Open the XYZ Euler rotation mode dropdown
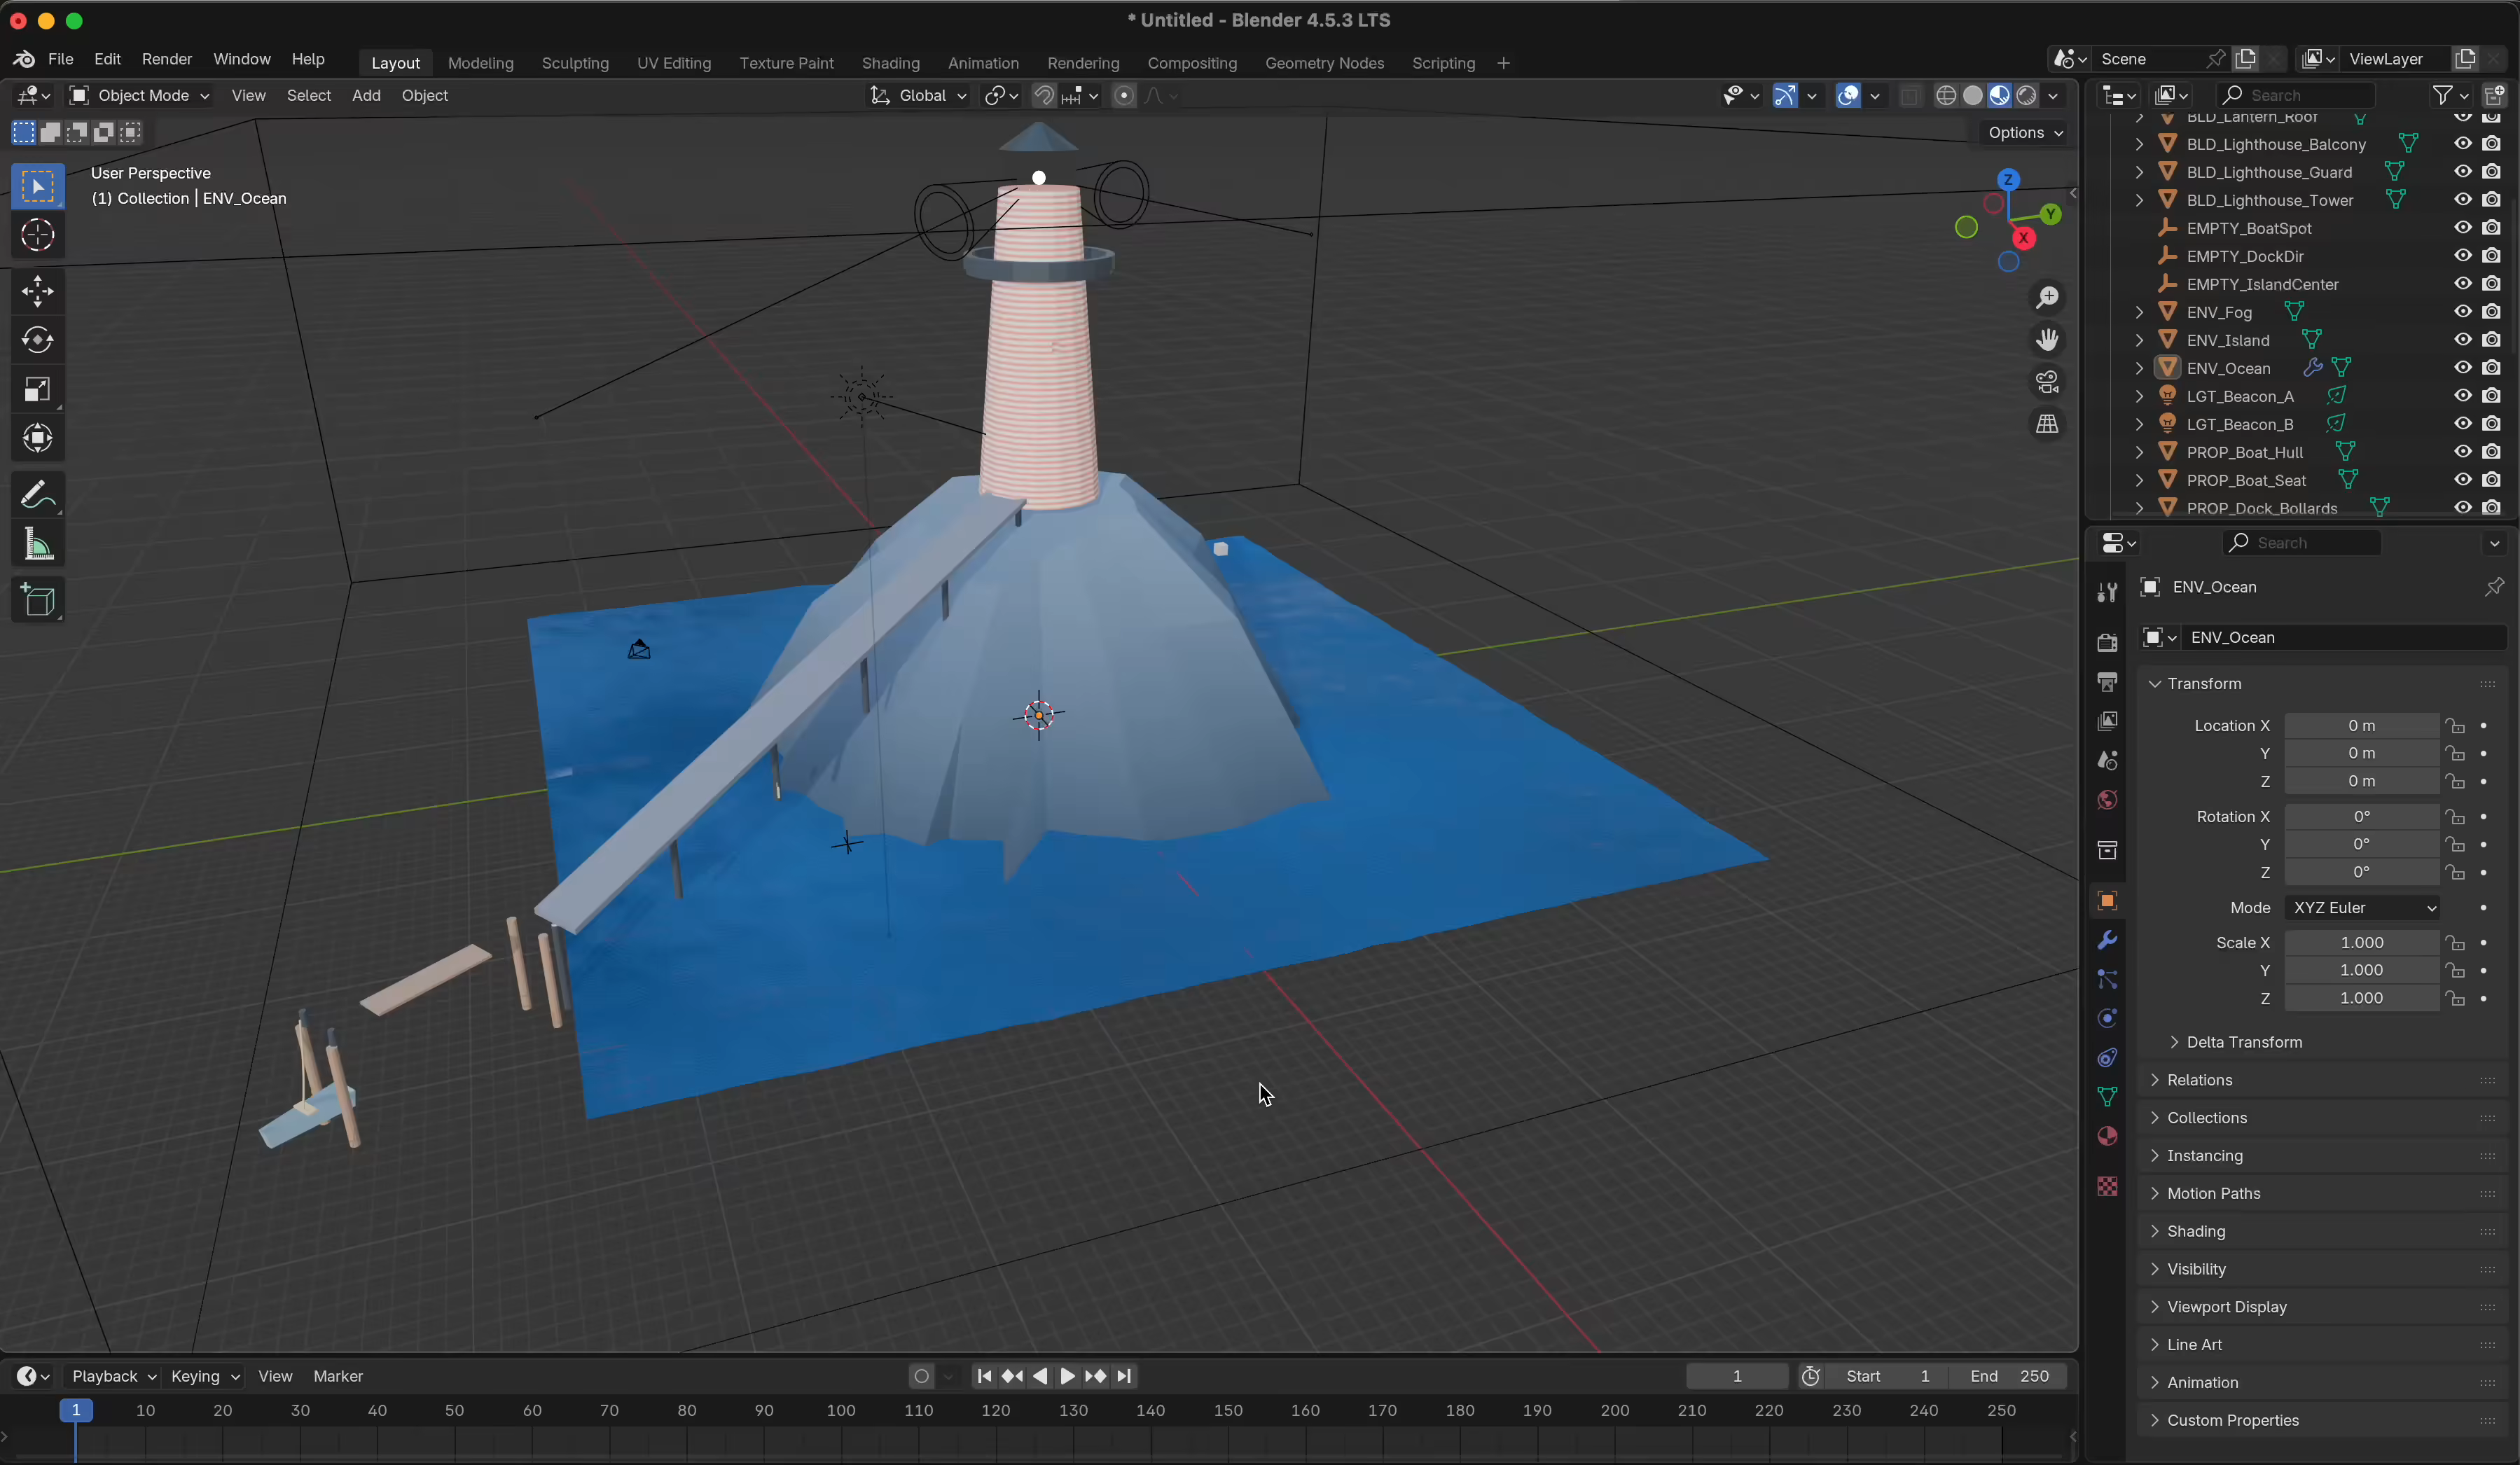The height and width of the screenshot is (1465, 2520). tap(2360, 907)
